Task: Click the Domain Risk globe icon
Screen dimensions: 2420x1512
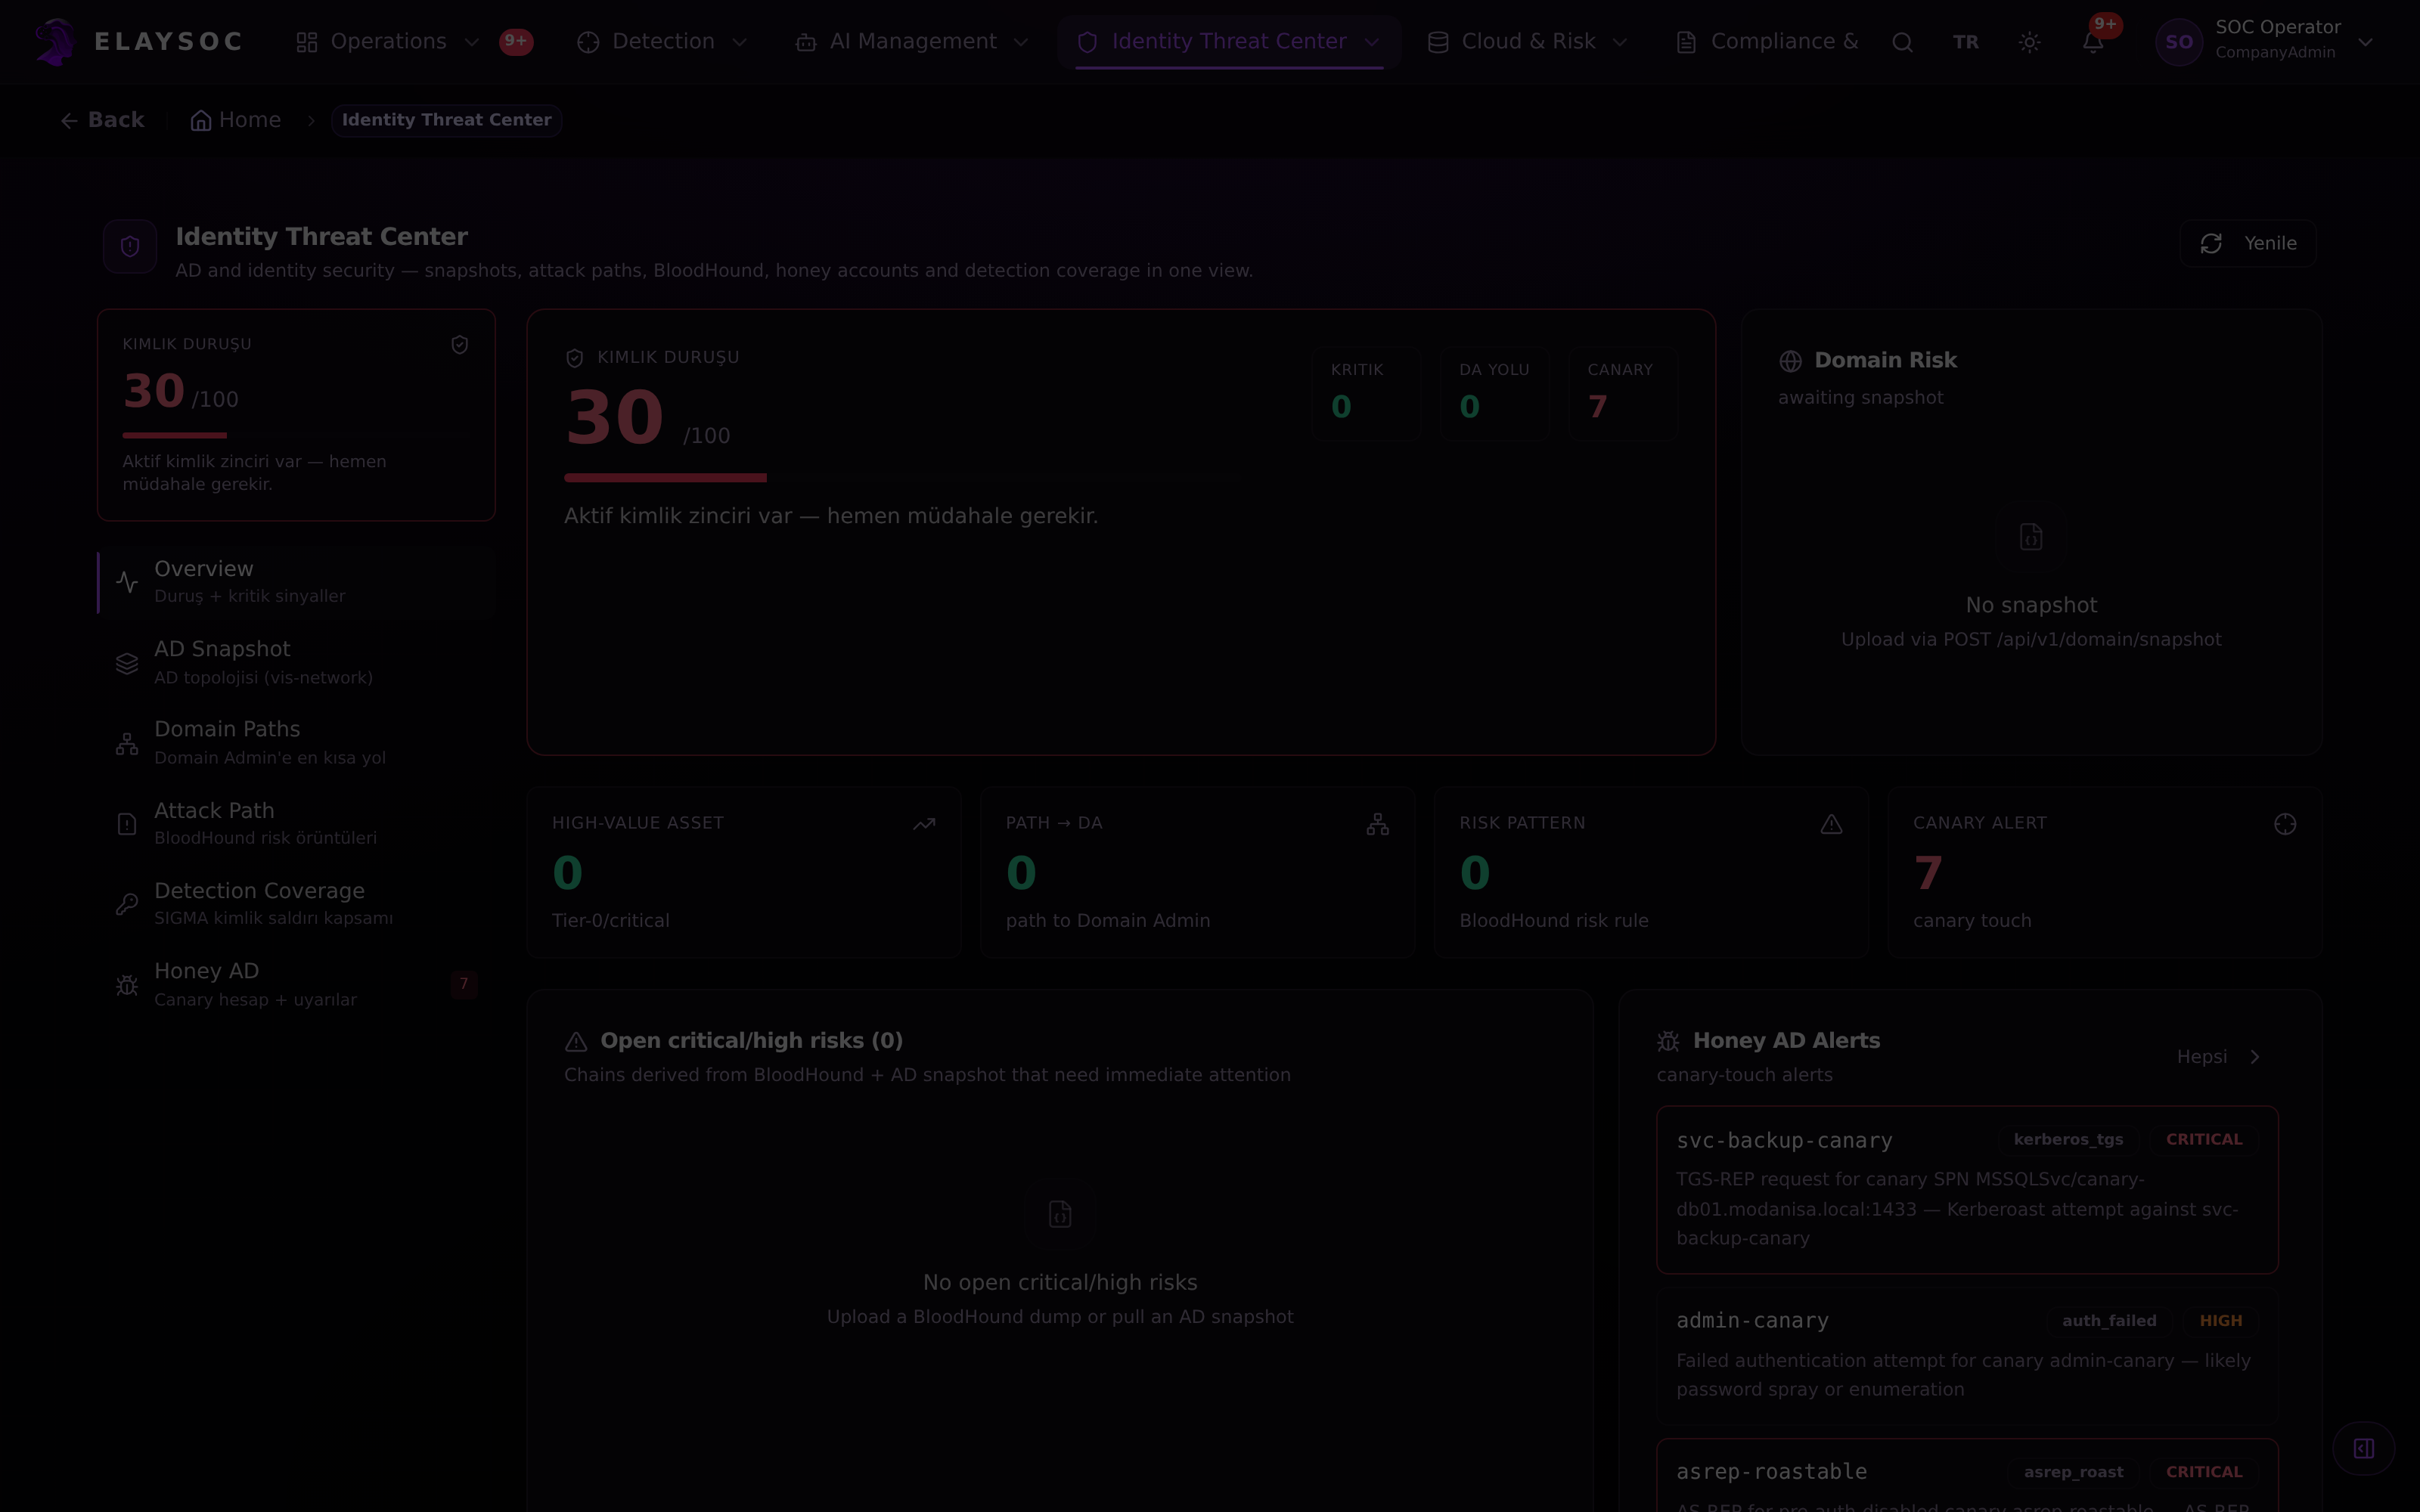Action: [1790, 361]
